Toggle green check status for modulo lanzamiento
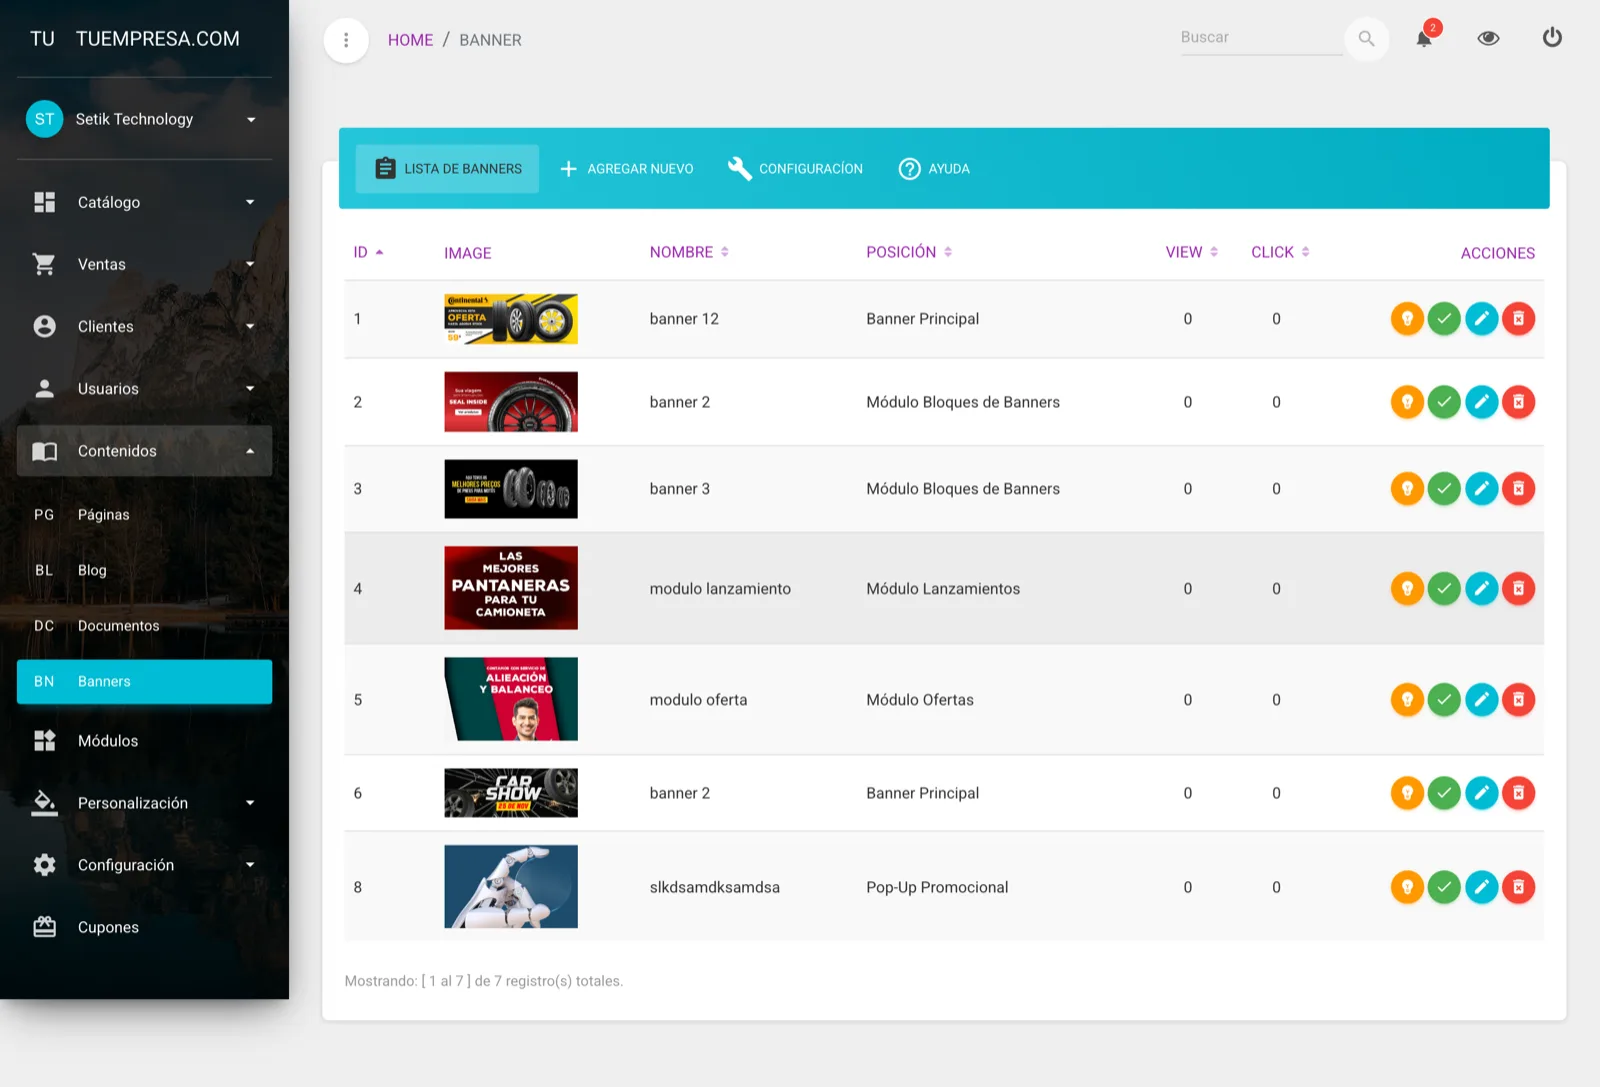 point(1444,589)
